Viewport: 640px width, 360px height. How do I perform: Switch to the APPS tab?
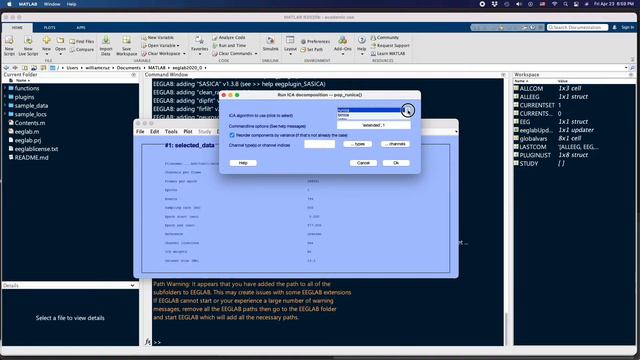(x=81, y=28)
